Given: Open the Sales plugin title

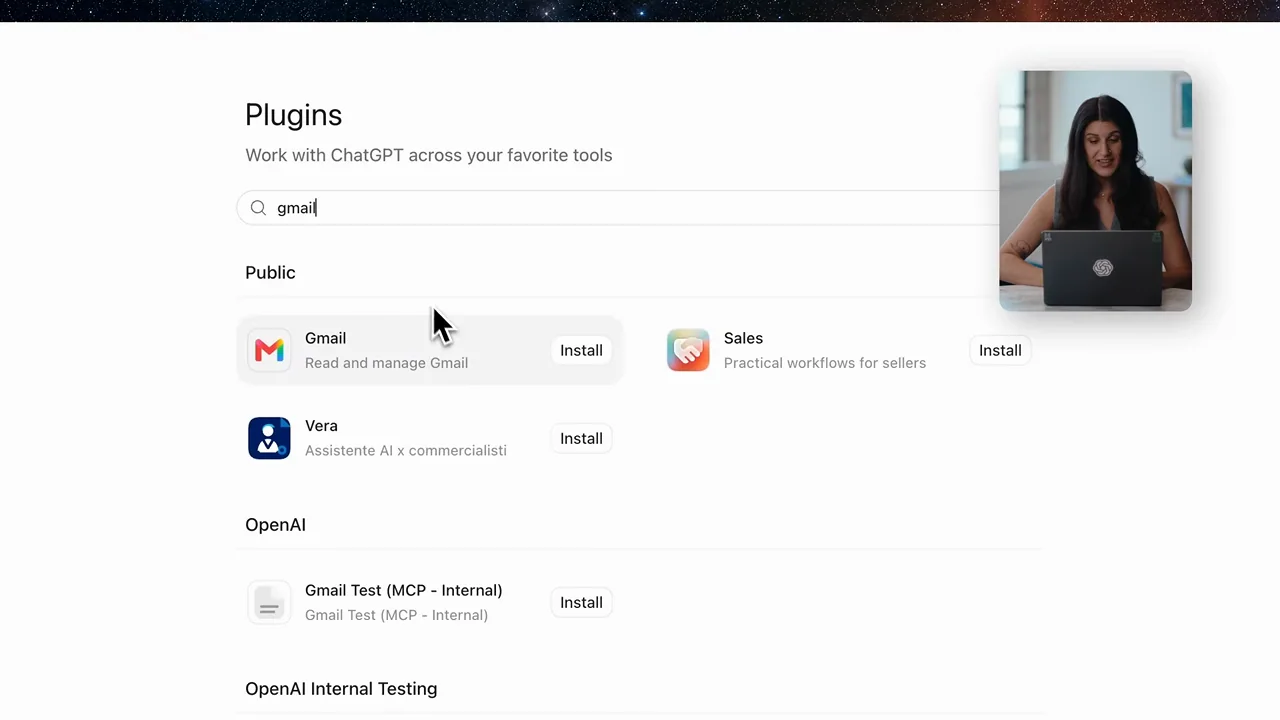Looking at the screenshot, I should pyautogui.click(x=743, y=338).
